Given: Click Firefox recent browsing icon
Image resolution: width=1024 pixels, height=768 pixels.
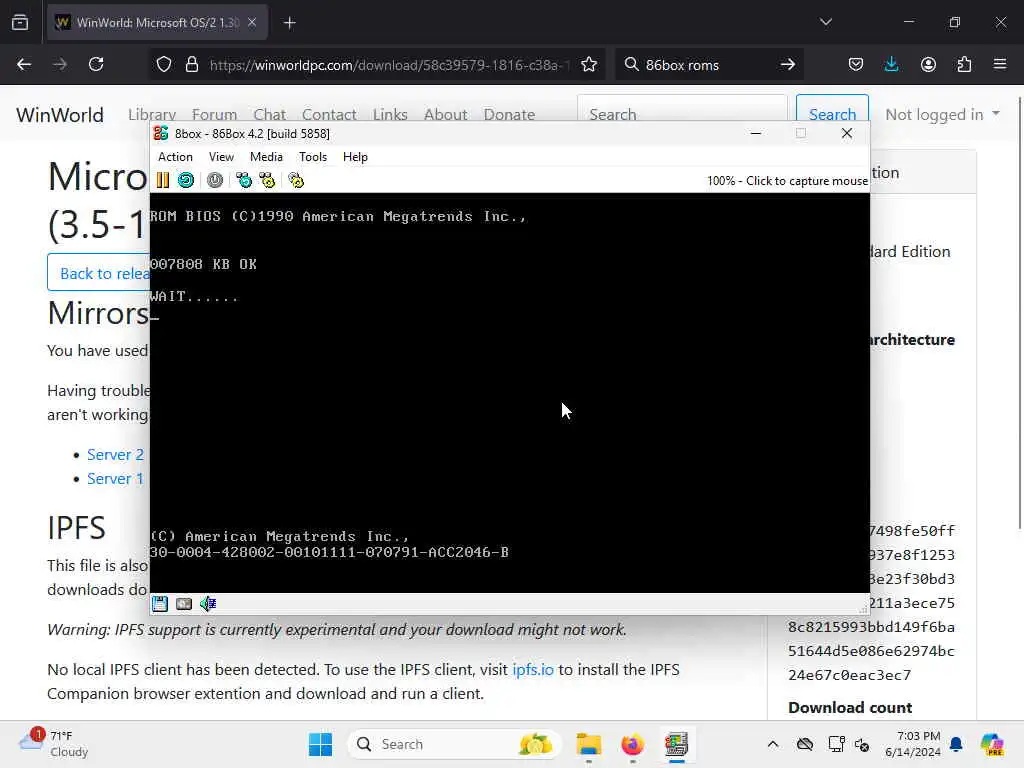Looking at the screenshot, I should [20, 22].
